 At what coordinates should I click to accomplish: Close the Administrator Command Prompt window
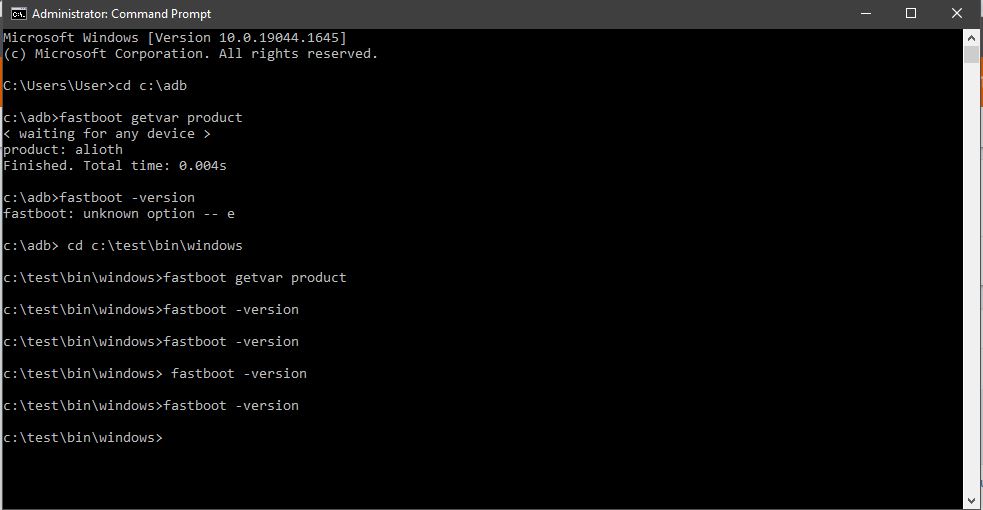pyautogui.click(x=957, y=14)
